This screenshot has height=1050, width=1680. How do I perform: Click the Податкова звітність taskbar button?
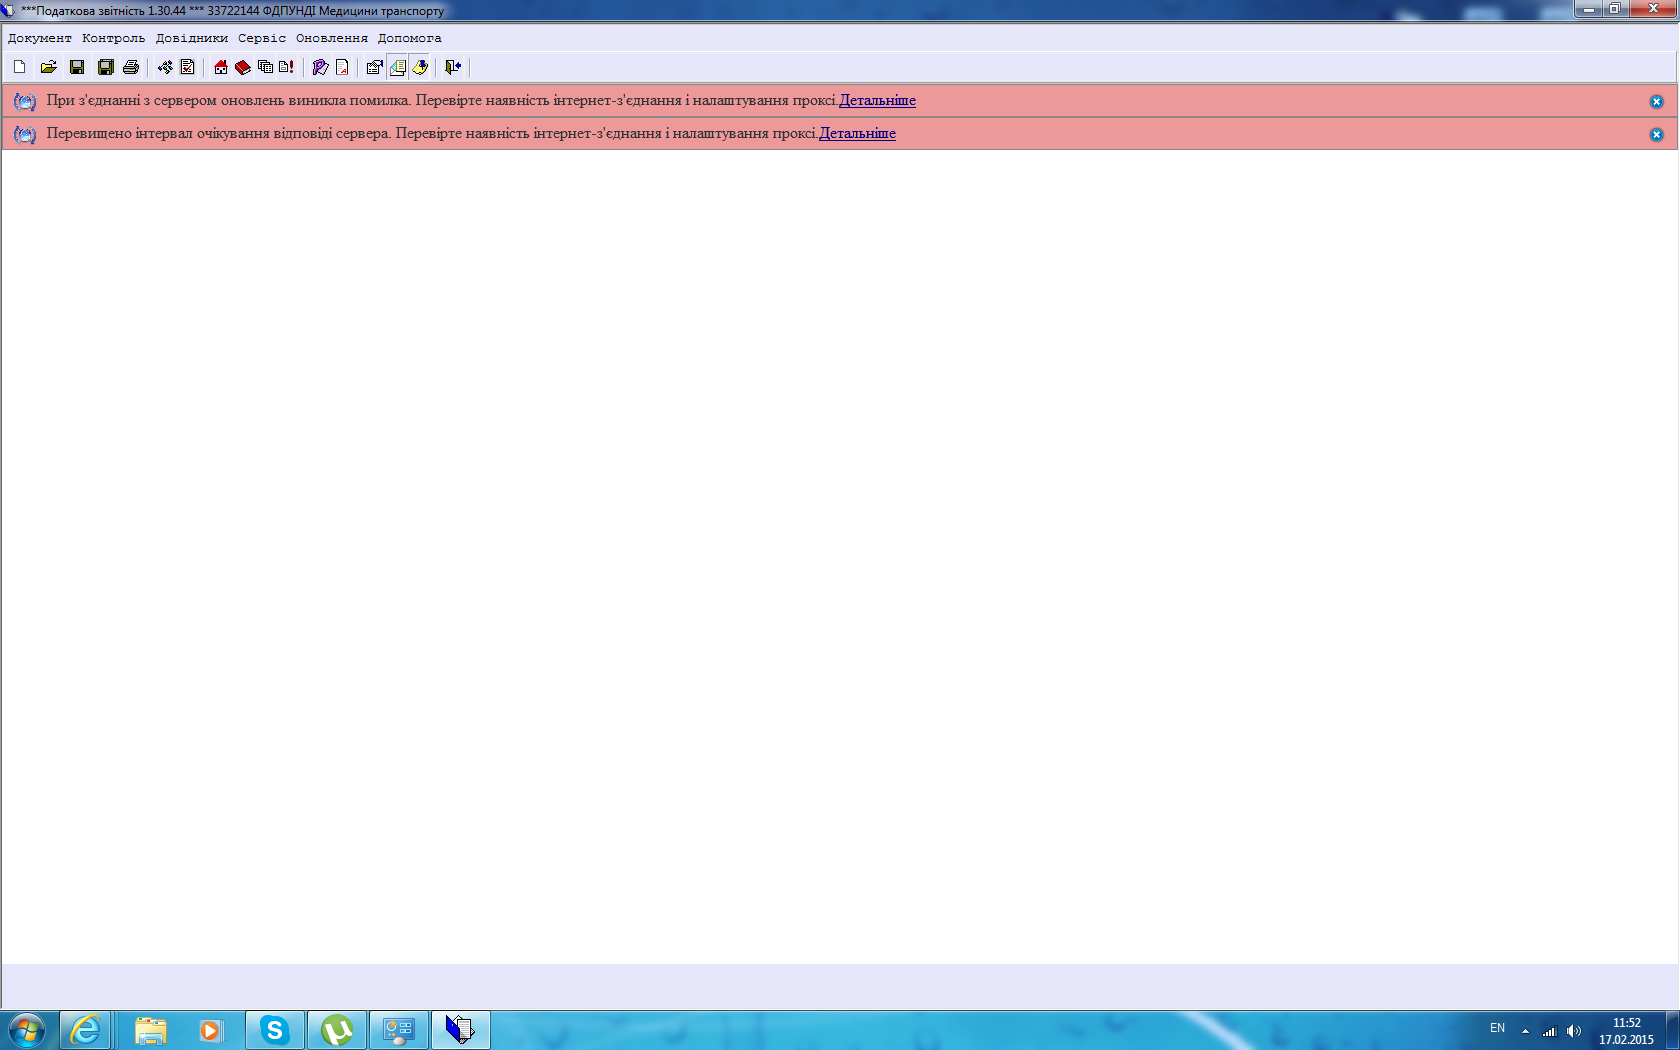(x=461, y=1030)
